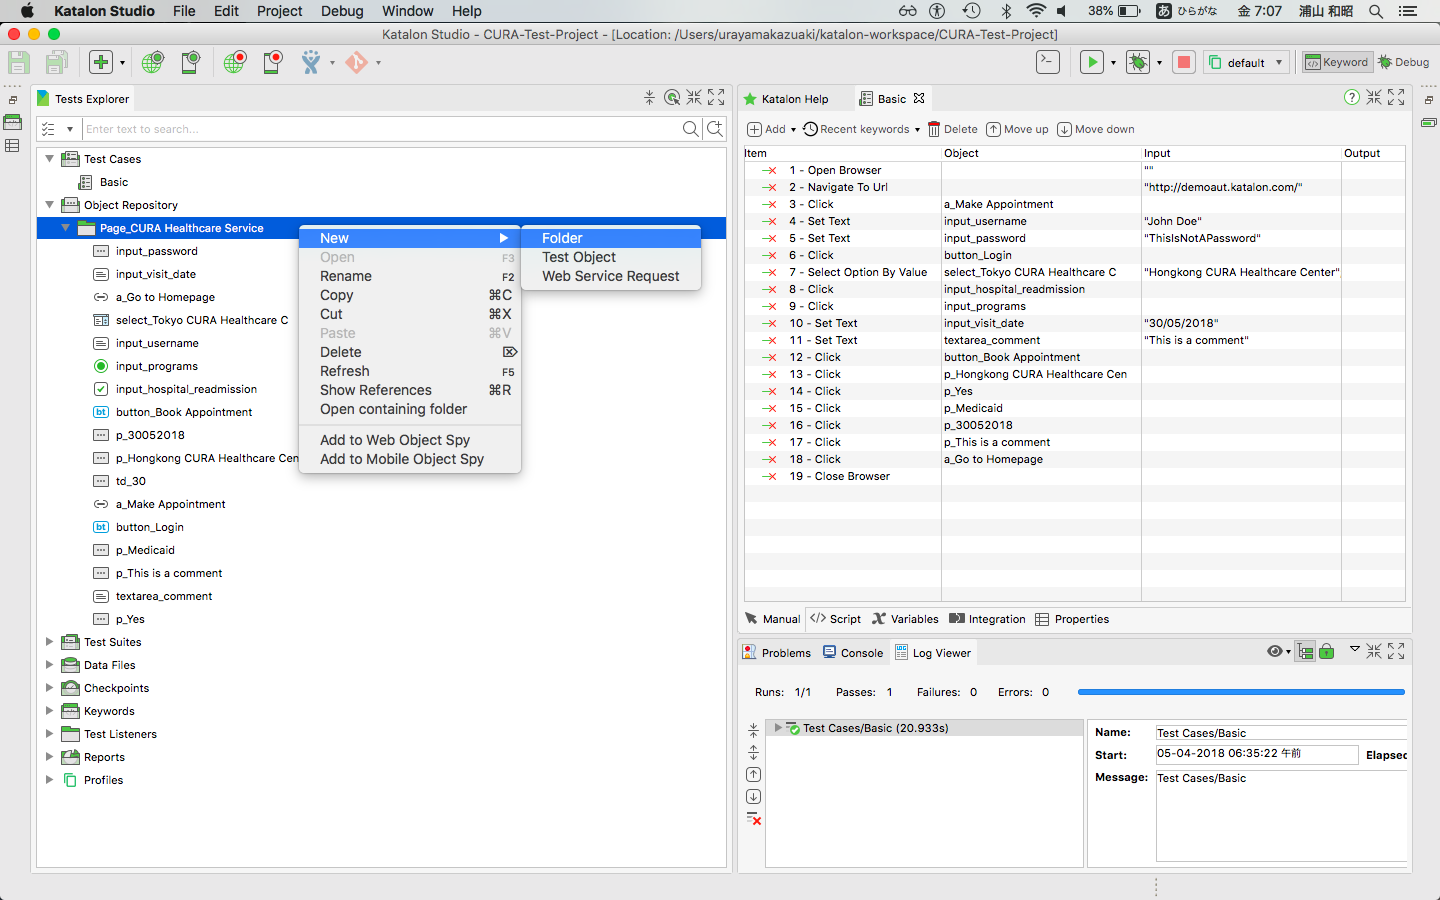Close the Basic editor tab

tap(919, 98)
